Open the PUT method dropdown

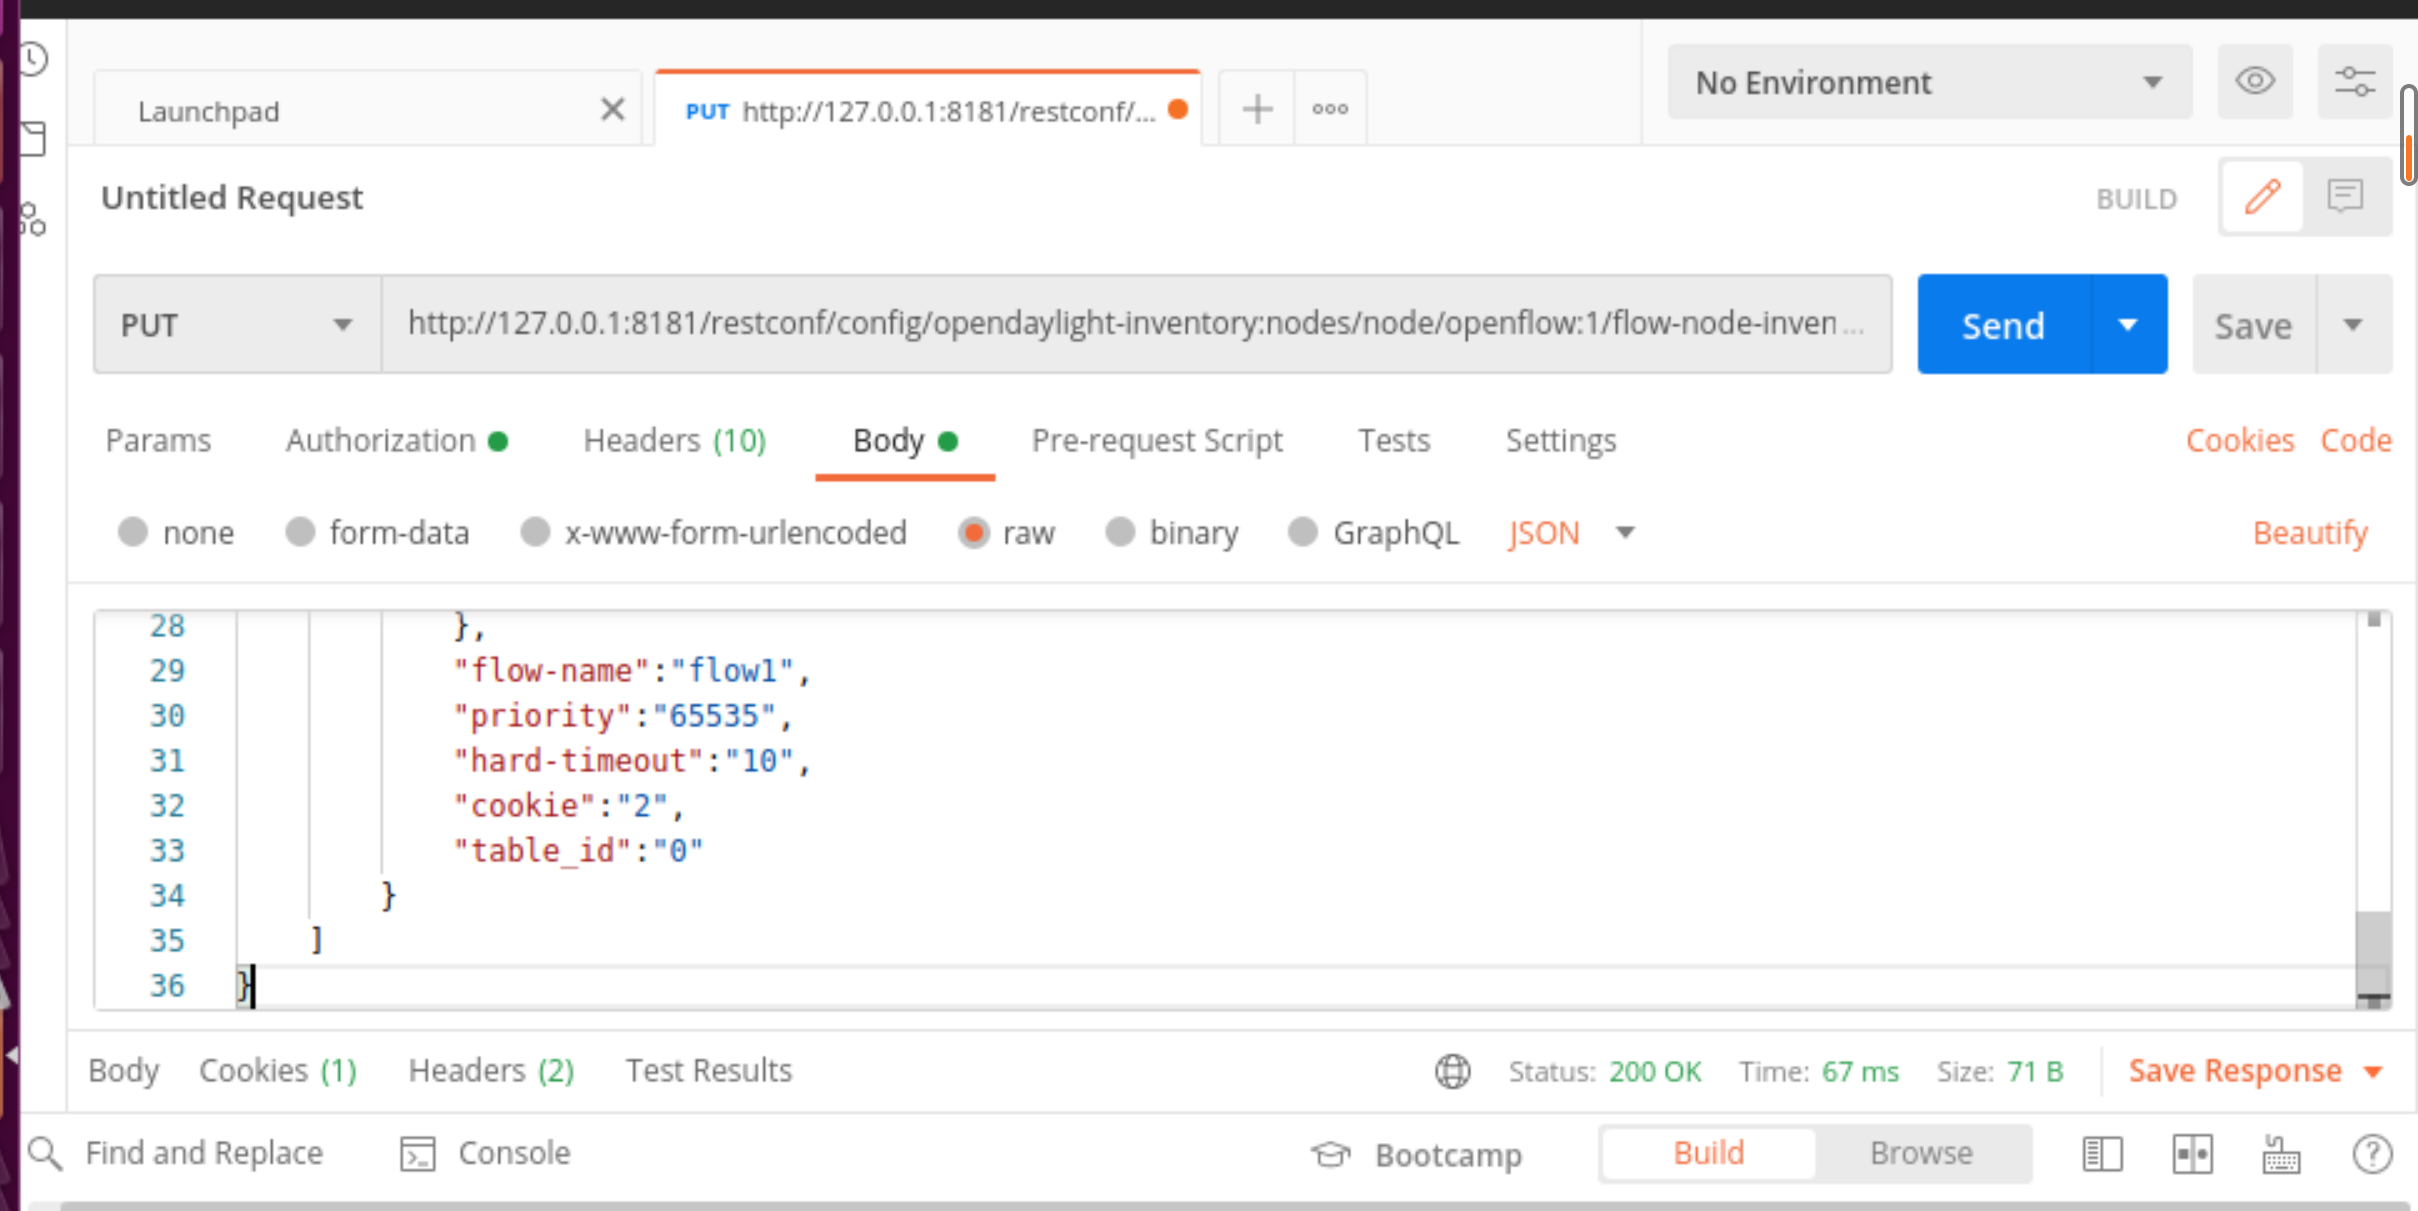point(237,325)
